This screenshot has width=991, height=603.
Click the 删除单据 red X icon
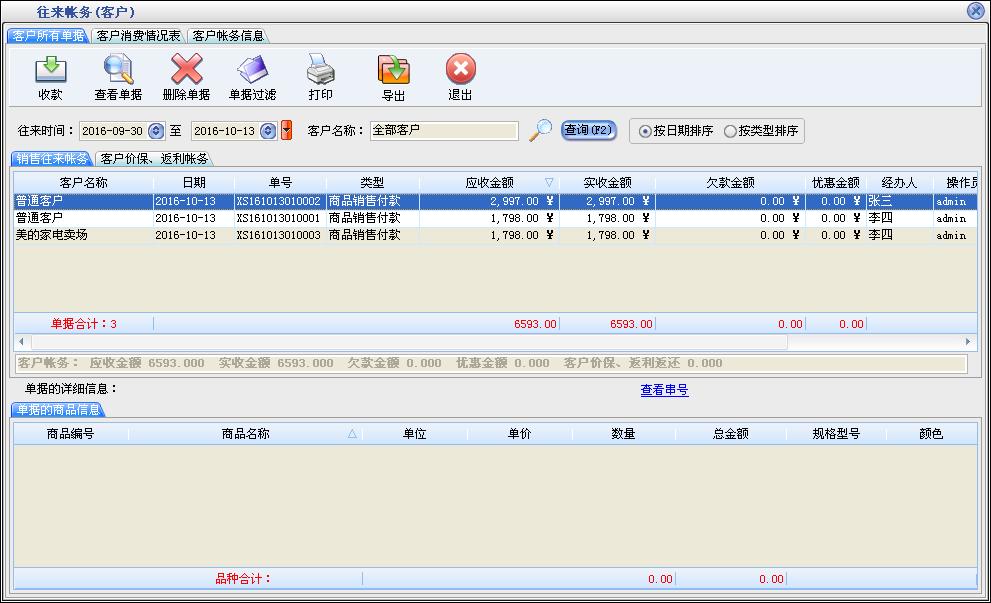tap(186, 71)
